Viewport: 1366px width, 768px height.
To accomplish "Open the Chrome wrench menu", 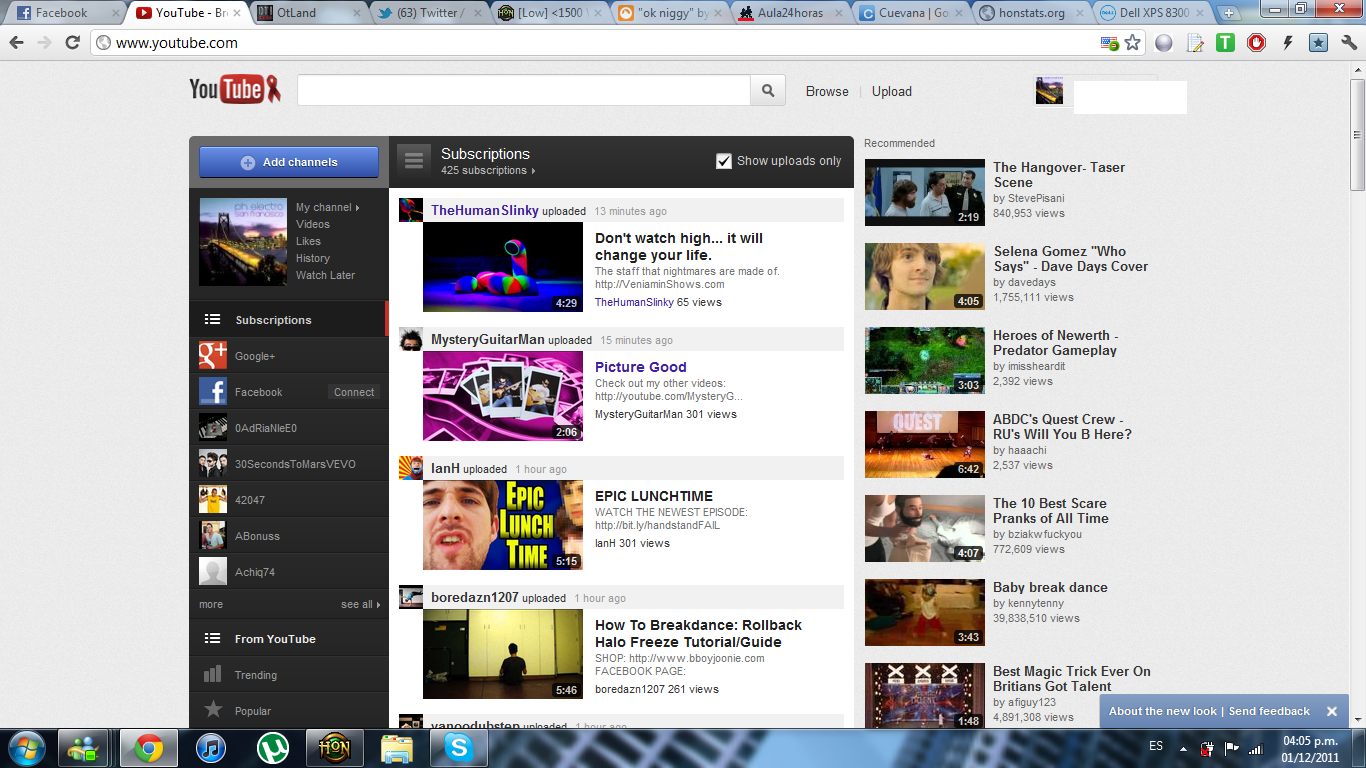I will tap(1348, 43).
